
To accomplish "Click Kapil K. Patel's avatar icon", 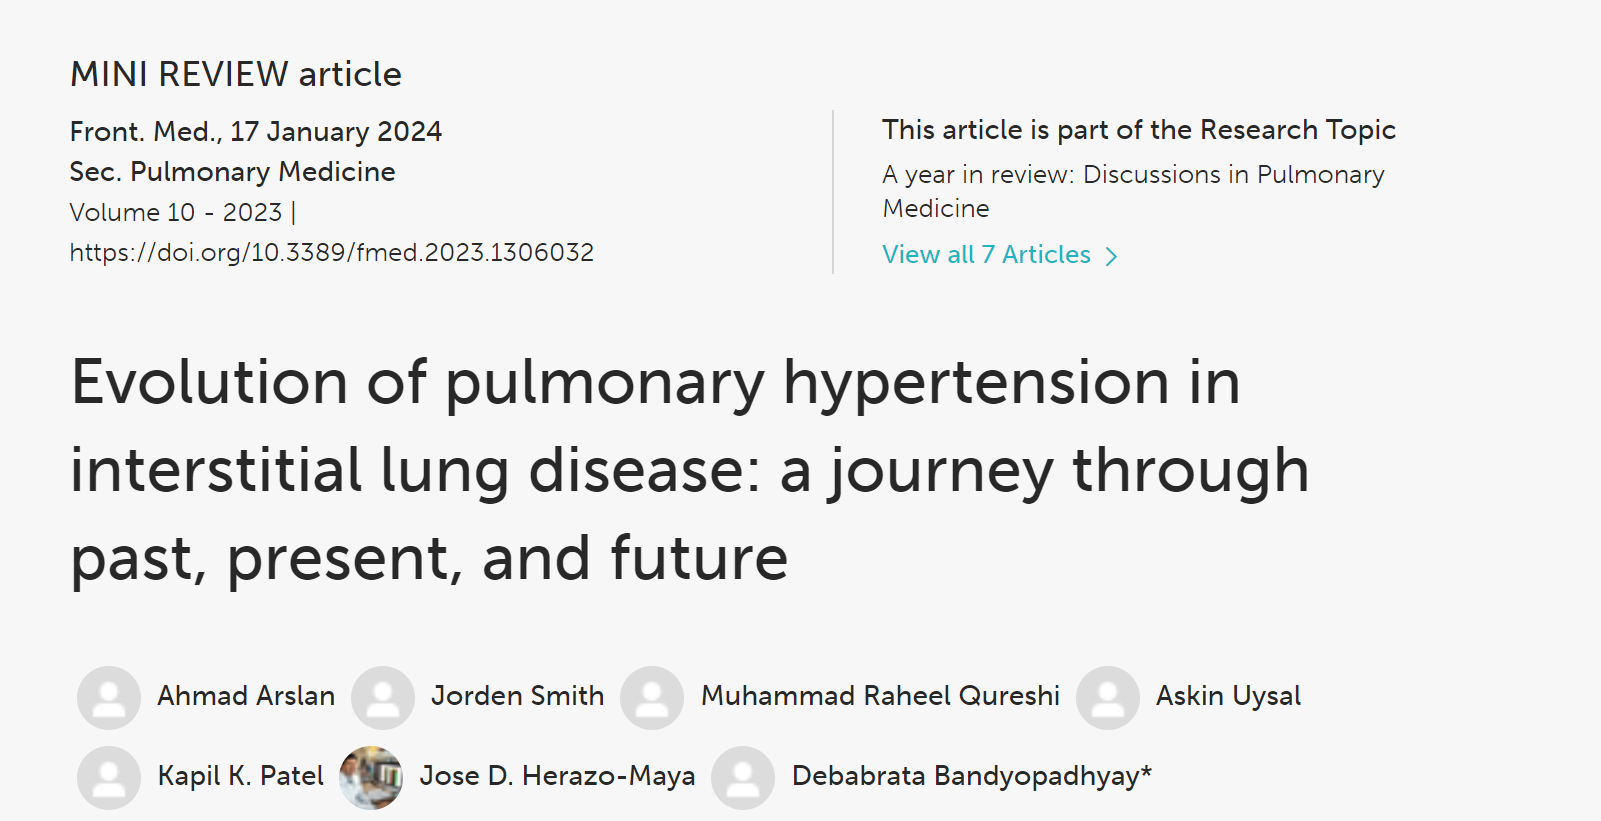I will point(109,777).
